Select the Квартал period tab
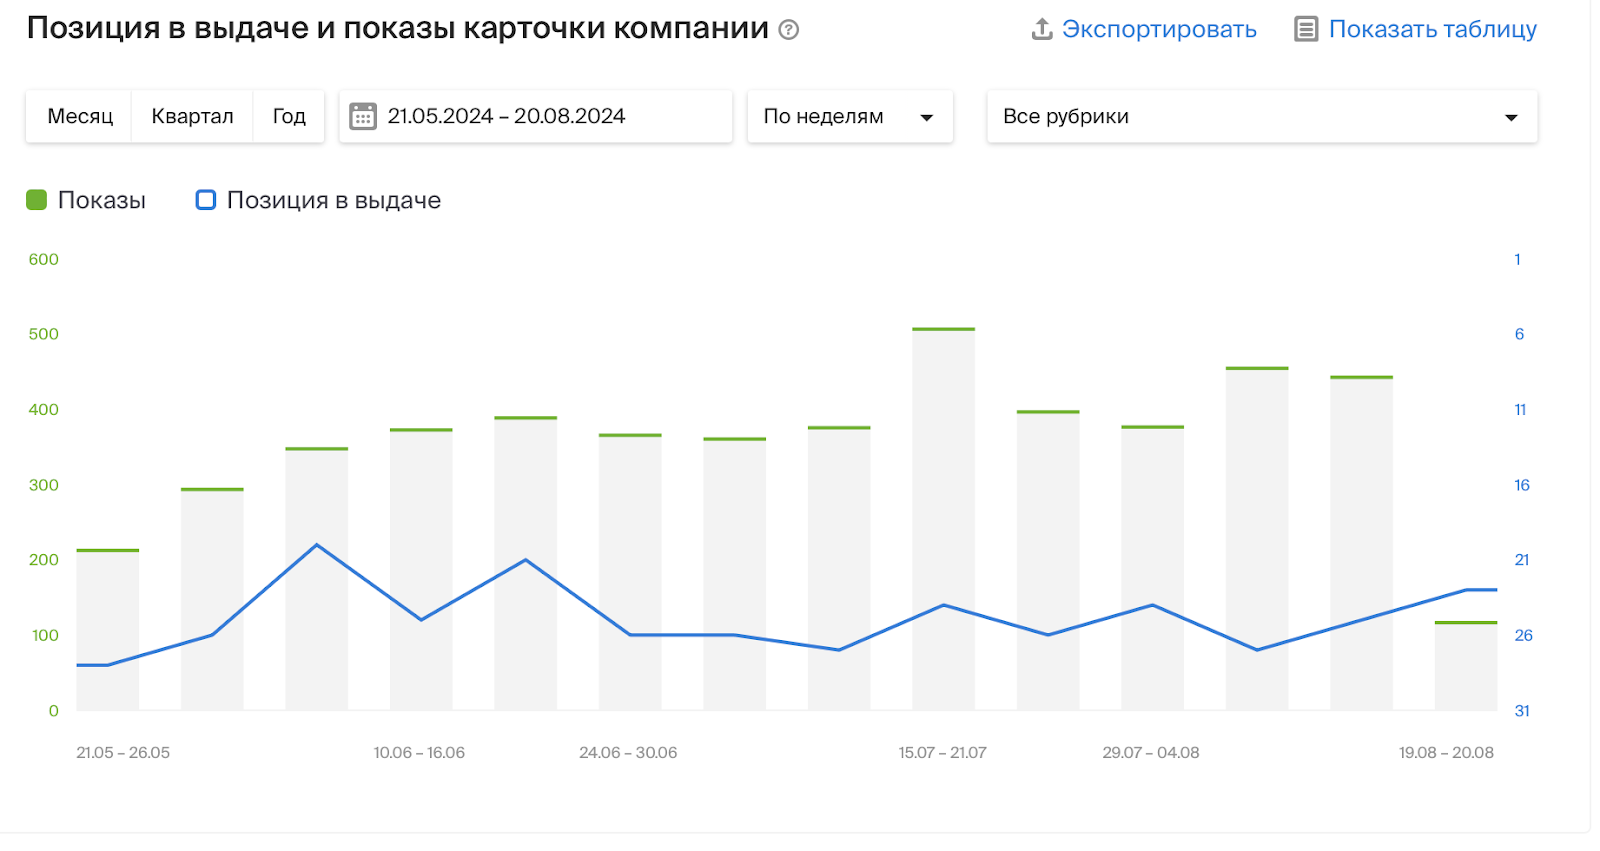The height and width of the screenshot is (851, 1600). (x=192, y=116)
